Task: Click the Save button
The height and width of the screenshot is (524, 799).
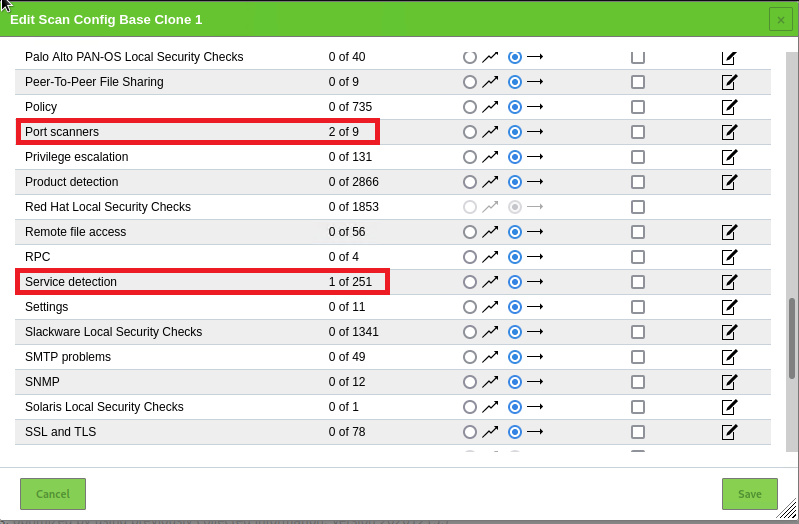Action: click(749, 494)
